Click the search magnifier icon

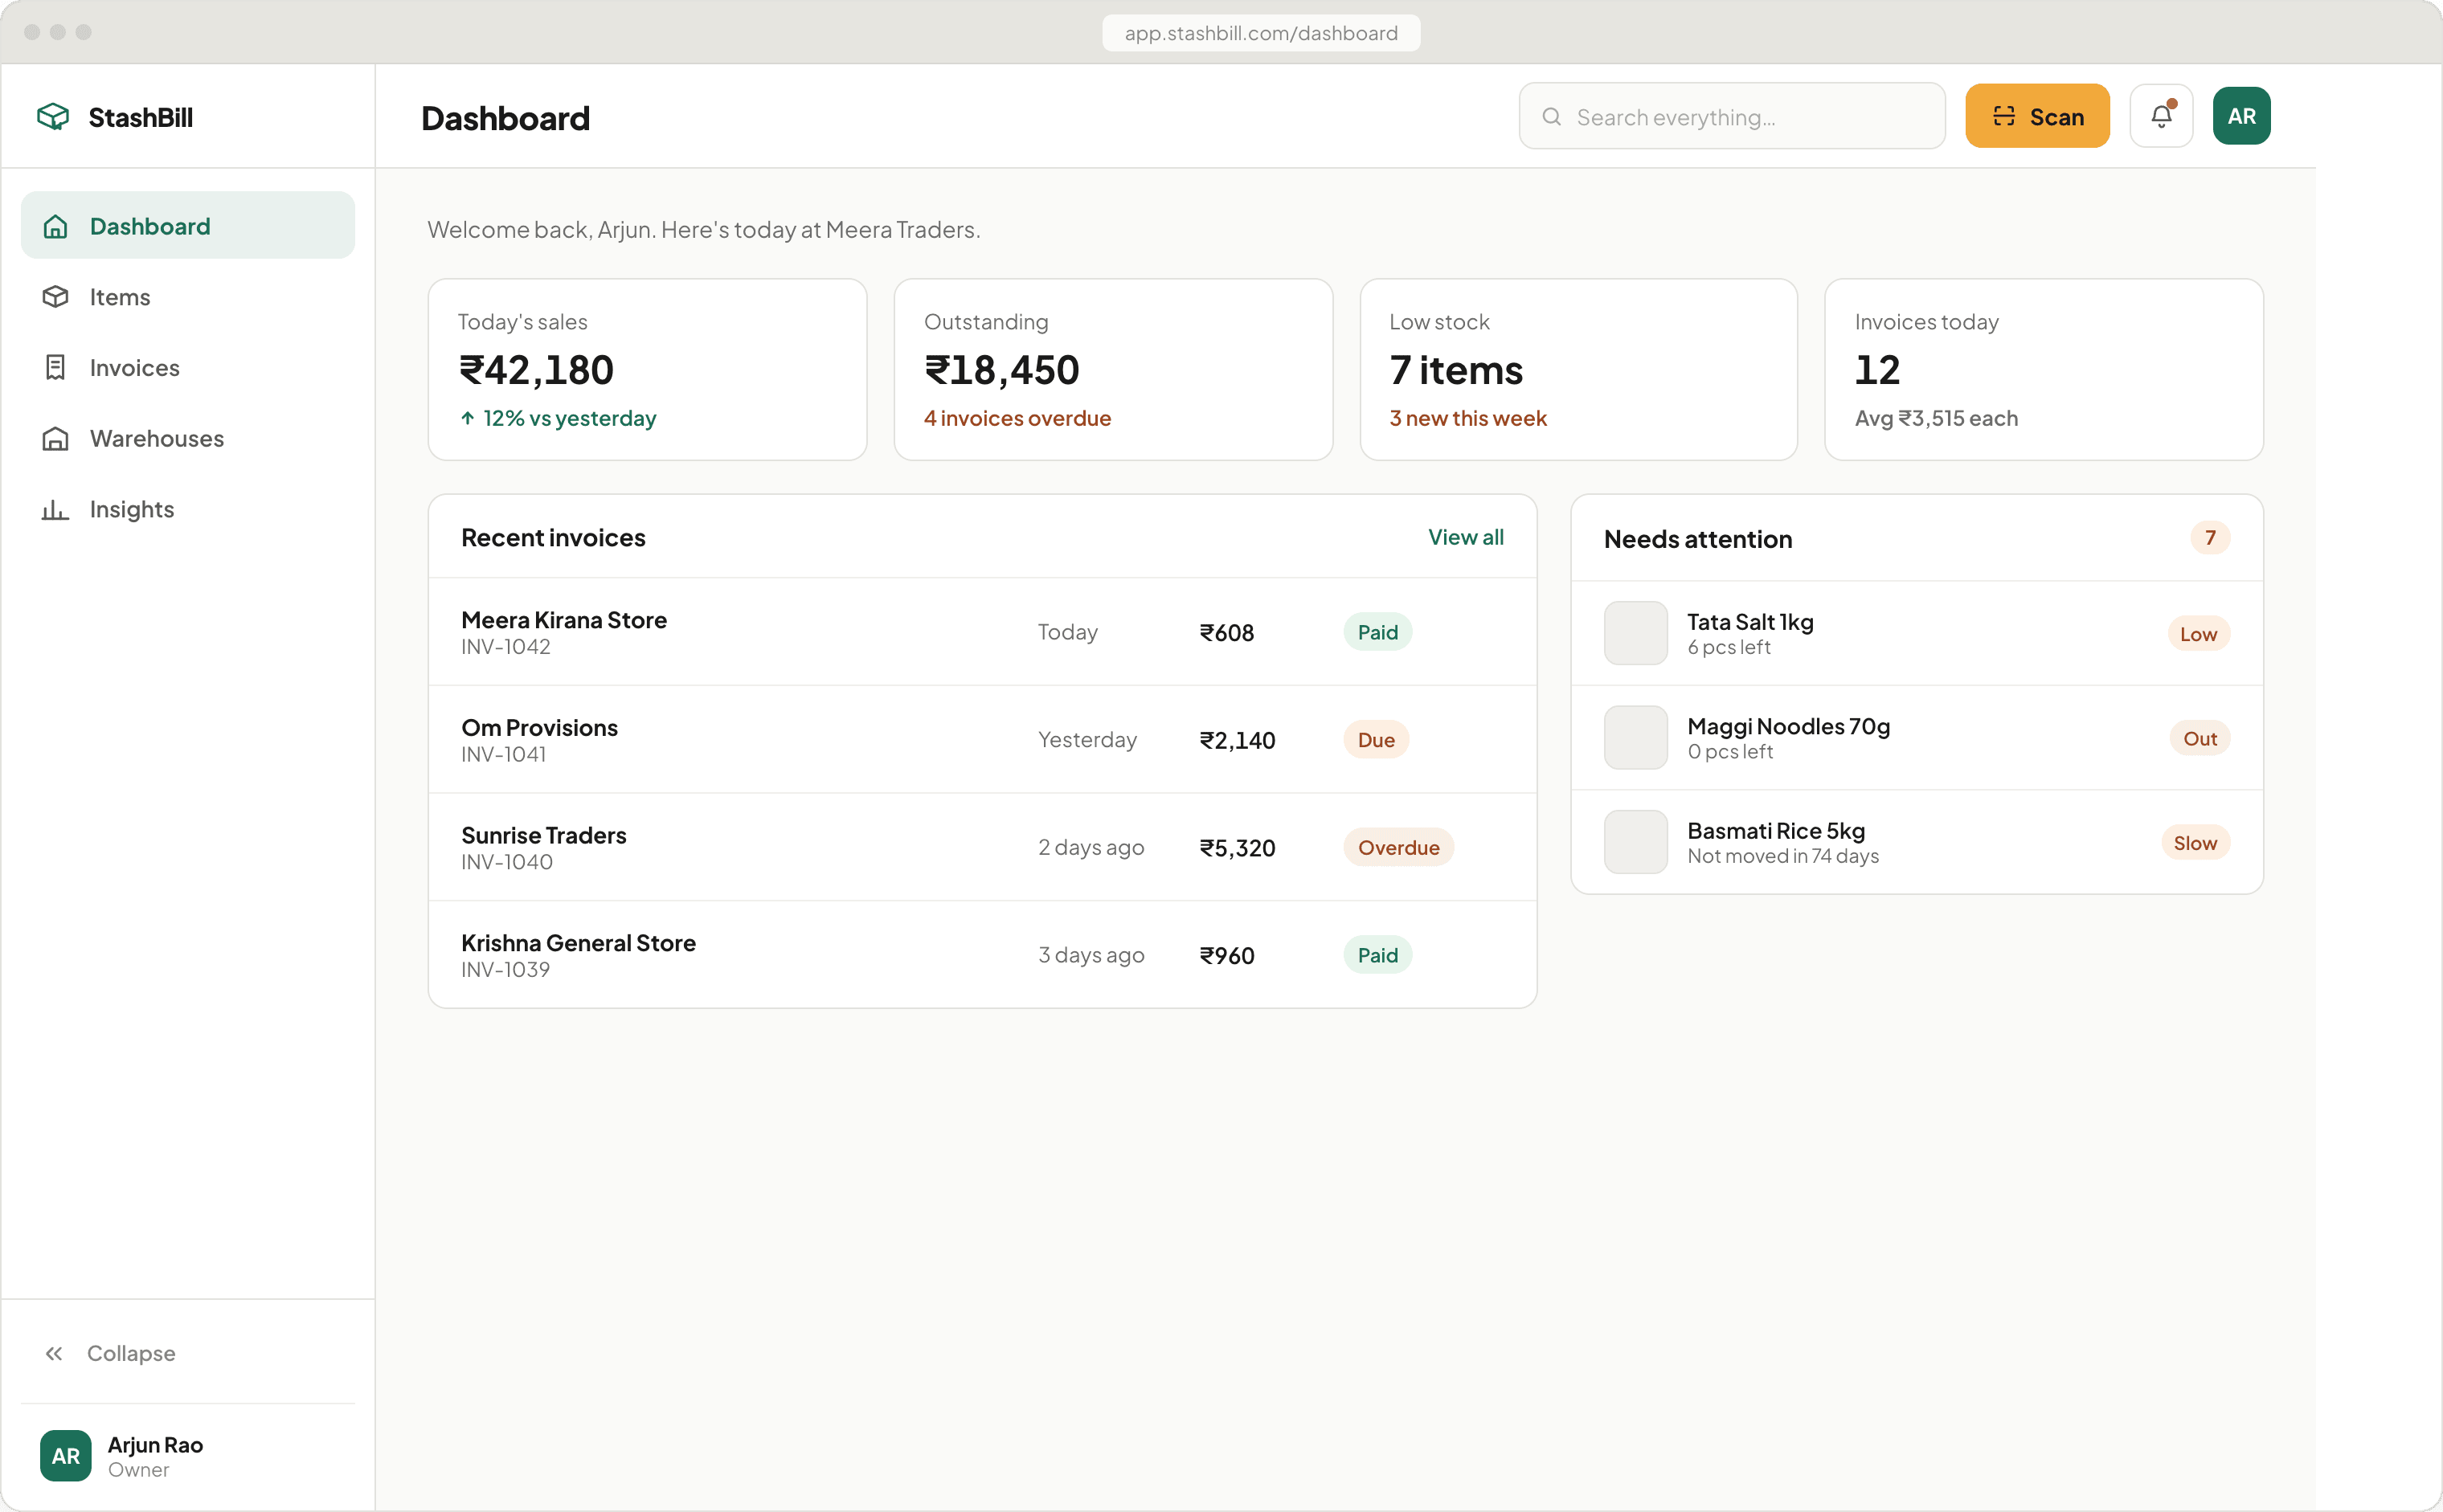tap(1551, 117)
